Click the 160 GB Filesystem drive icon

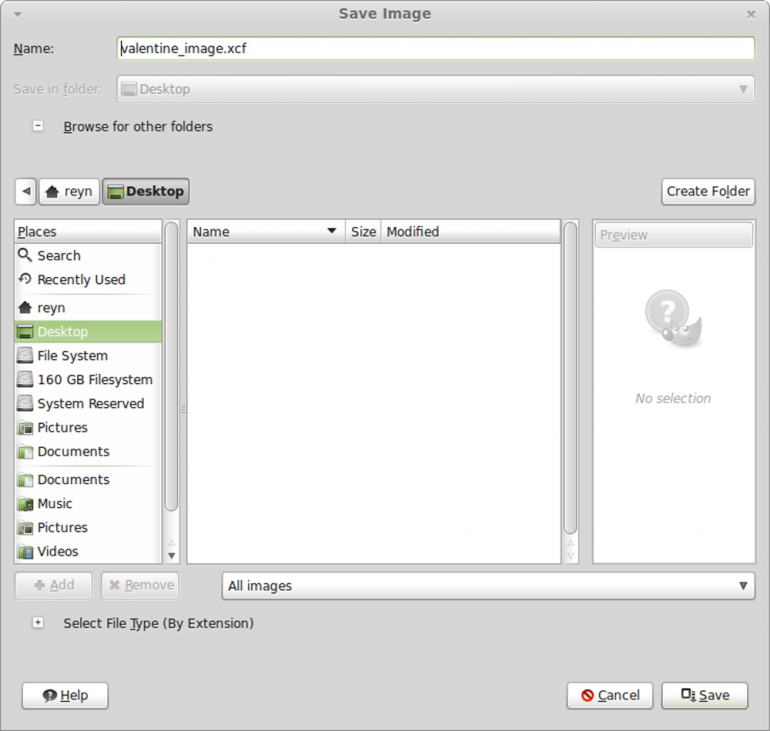(25, 379)
